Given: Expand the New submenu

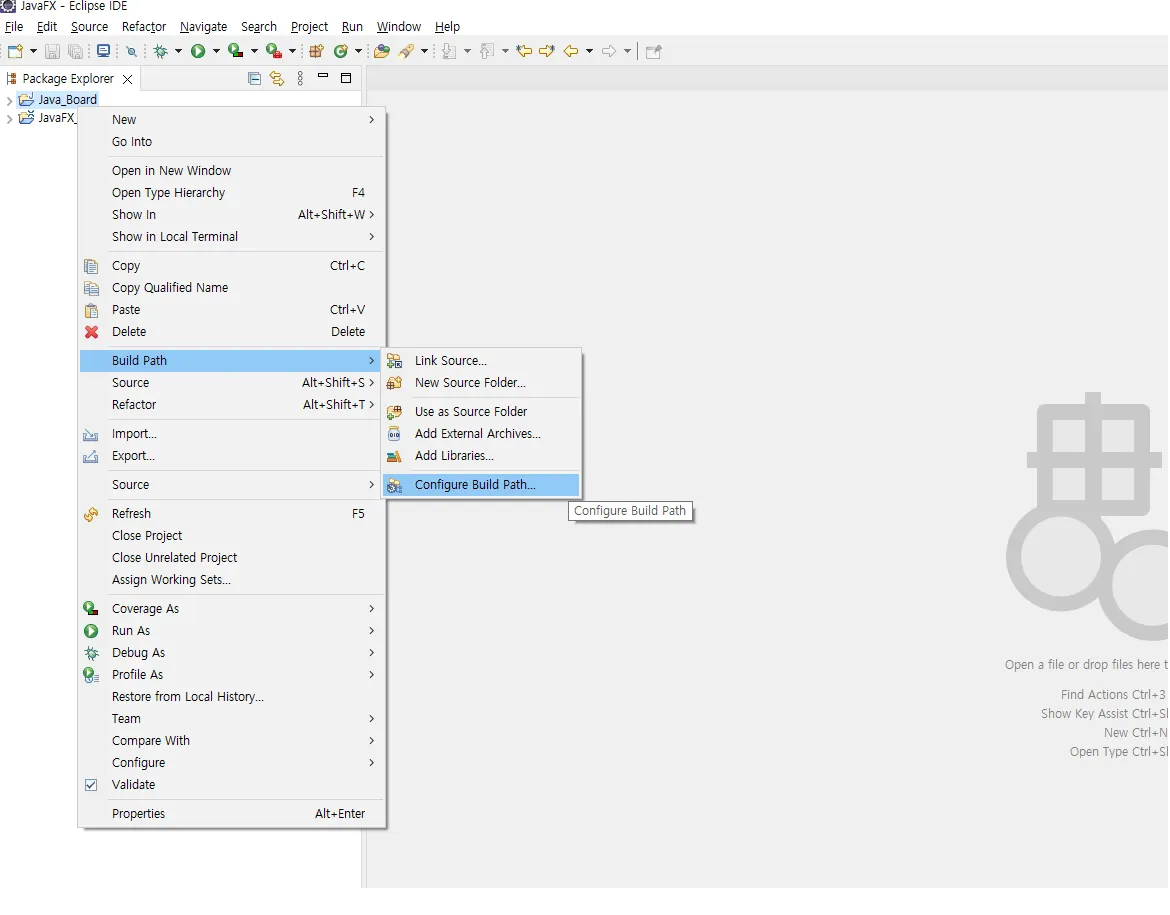Looking at the screenshot, I should [233, 119].
